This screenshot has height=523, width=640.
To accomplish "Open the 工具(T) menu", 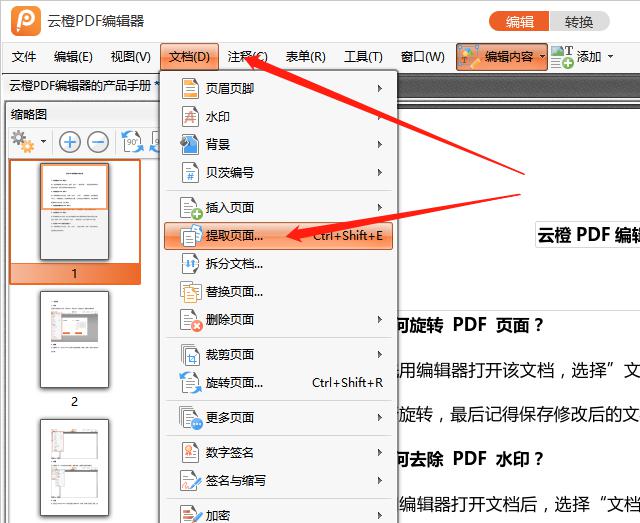I will pyautogui.click(x=363, y=57).
